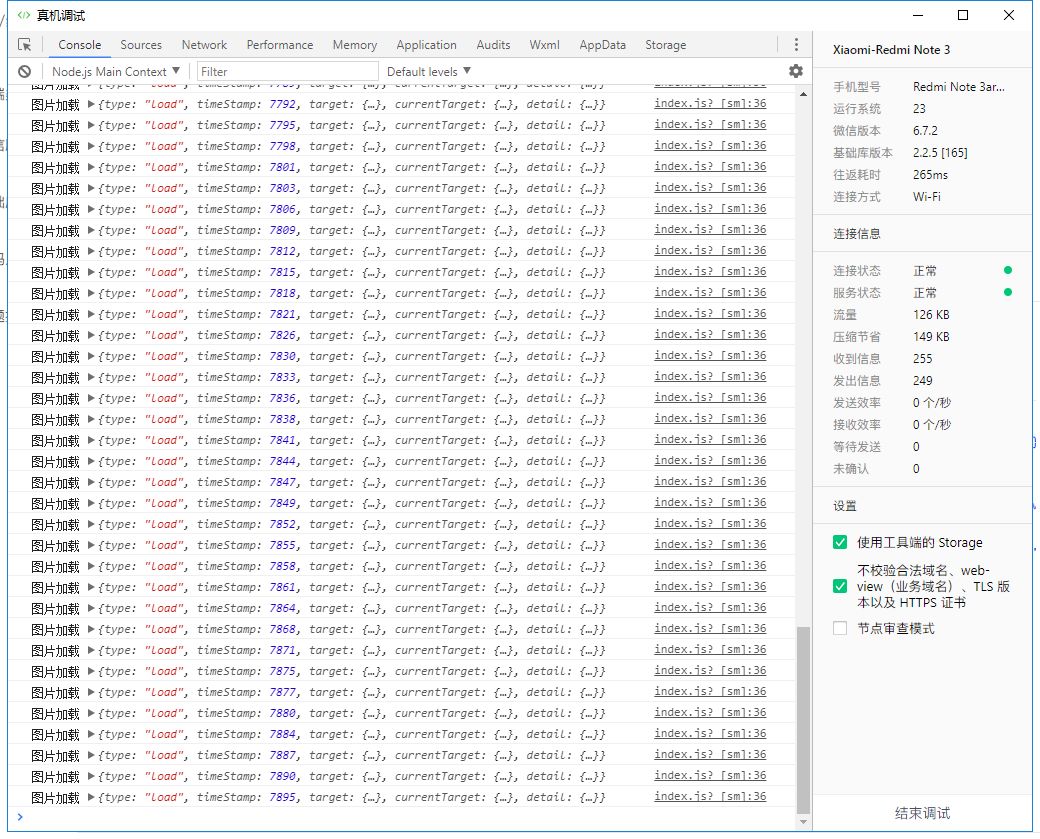Switch to the Network tab
This screenshot has height=839, width=1040.
click(x=204, y=44)
